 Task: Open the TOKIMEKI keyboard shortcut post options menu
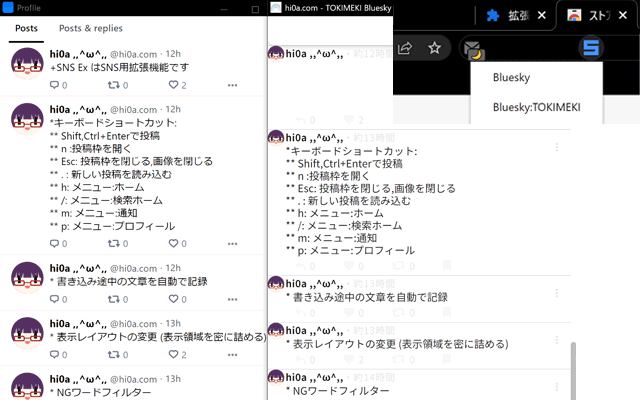[557, 147]
